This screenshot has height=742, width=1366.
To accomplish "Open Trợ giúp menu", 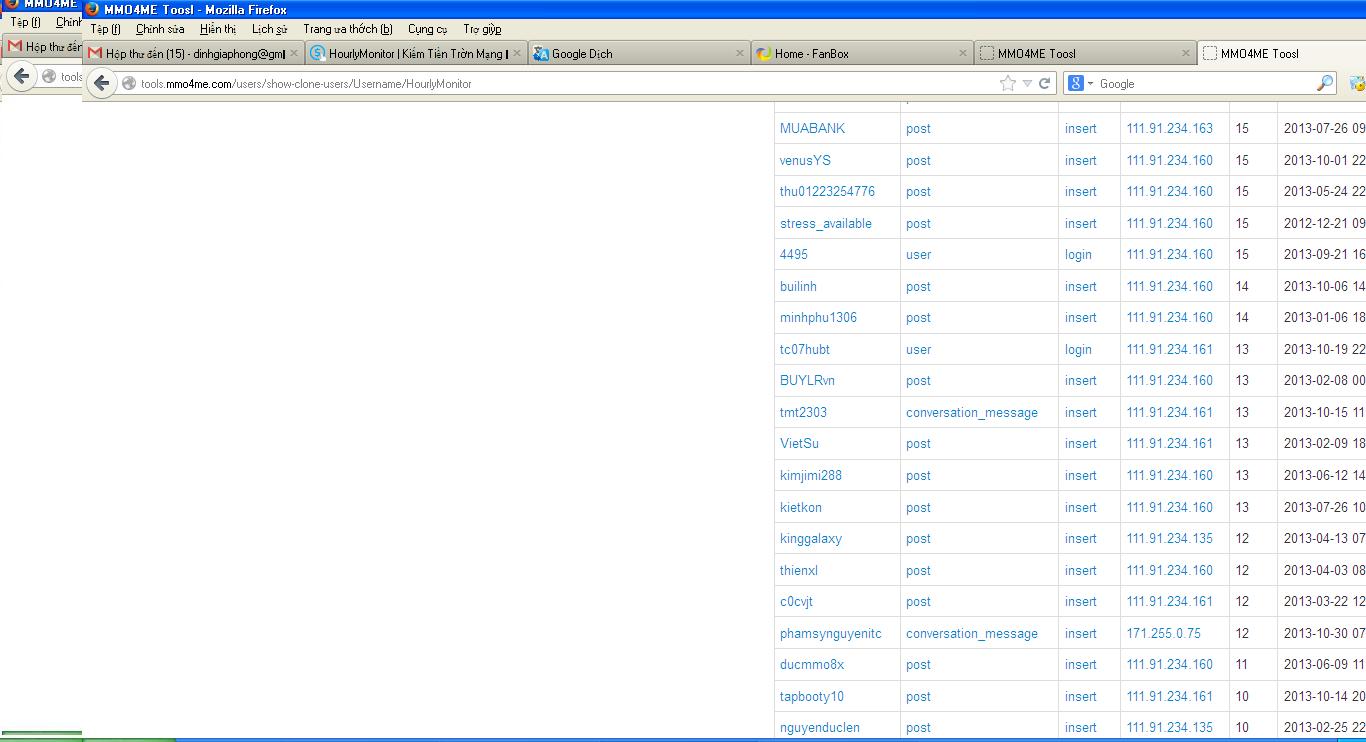I will (x=482, y=29).
